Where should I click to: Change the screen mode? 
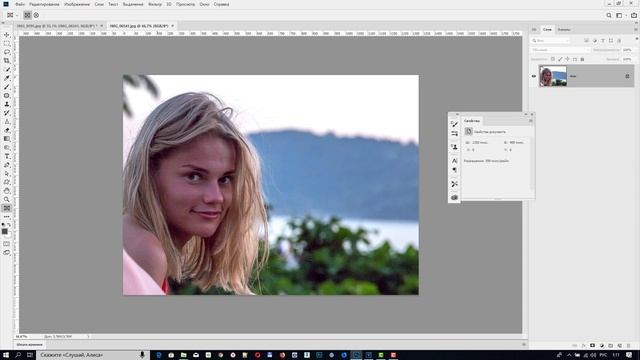[x=7, y=252]
